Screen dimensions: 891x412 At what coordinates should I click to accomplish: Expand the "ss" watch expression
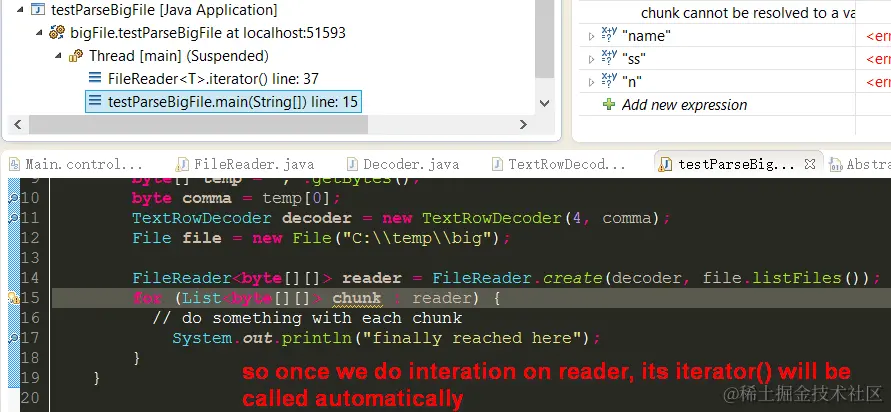point(592,59)
